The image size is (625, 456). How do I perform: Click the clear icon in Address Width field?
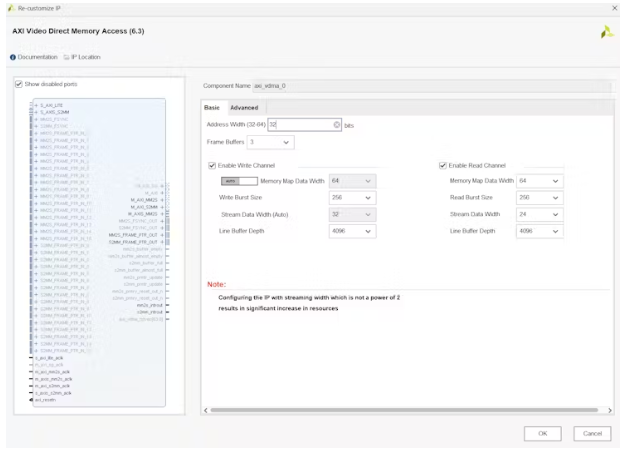pyautogui.click(x=337, y=125)
